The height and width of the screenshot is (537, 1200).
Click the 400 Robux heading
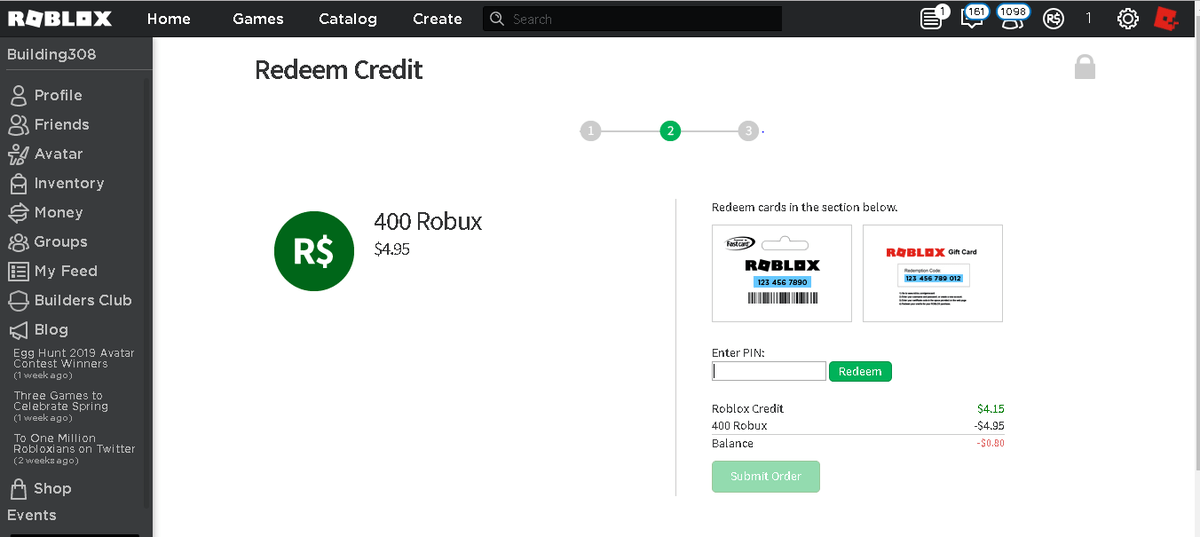click(428, 221)
